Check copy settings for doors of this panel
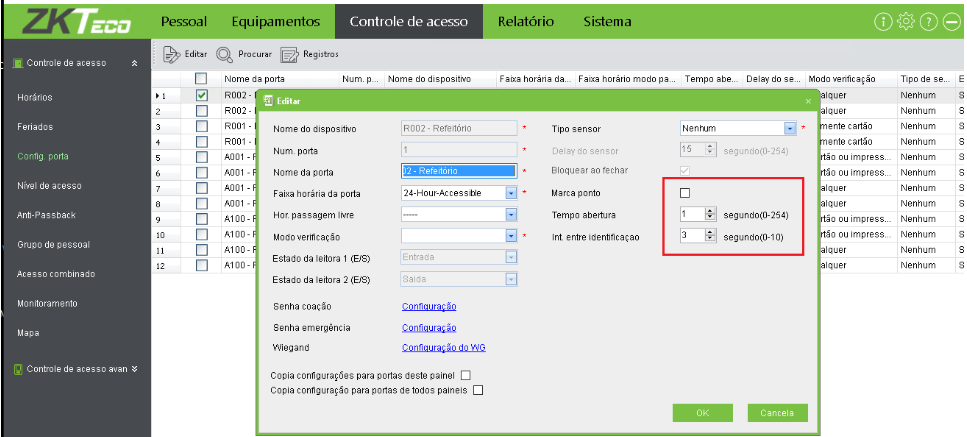The height and width of the screenshot is (437, 967). tap(465, 374)
